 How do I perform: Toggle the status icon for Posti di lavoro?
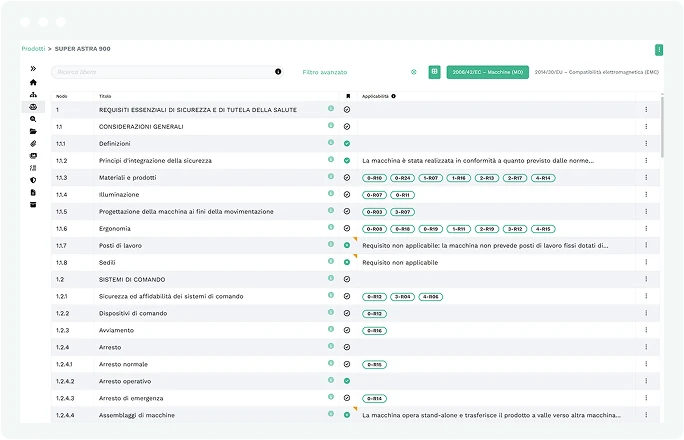click(347, 246)
